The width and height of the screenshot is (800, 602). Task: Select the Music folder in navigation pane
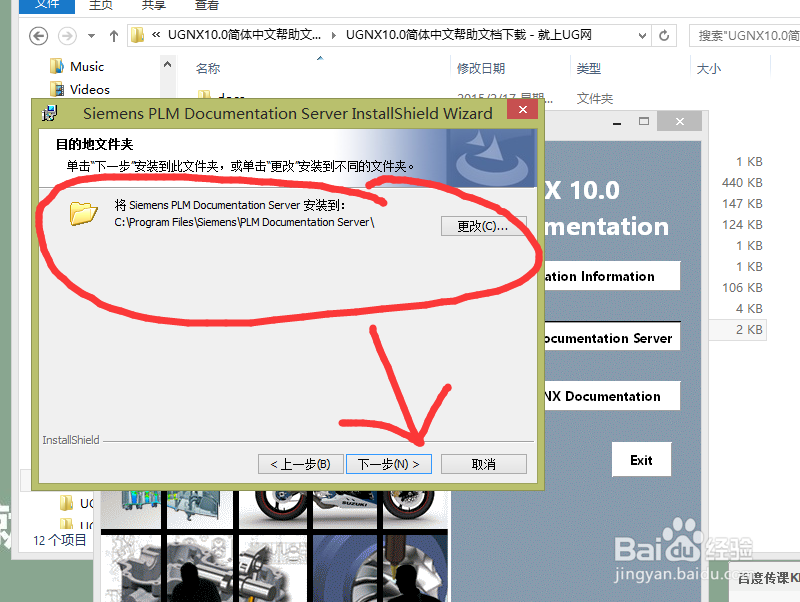(87, 66)
